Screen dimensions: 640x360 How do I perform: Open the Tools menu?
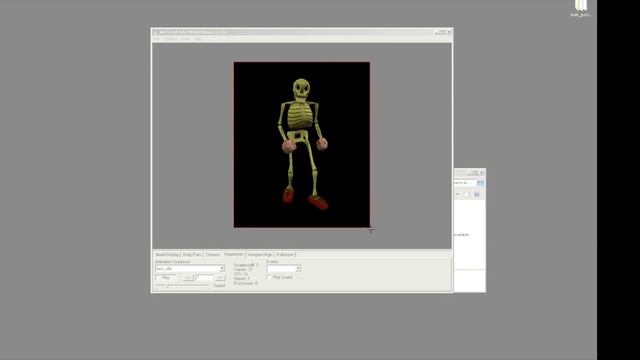click(186, 38)
